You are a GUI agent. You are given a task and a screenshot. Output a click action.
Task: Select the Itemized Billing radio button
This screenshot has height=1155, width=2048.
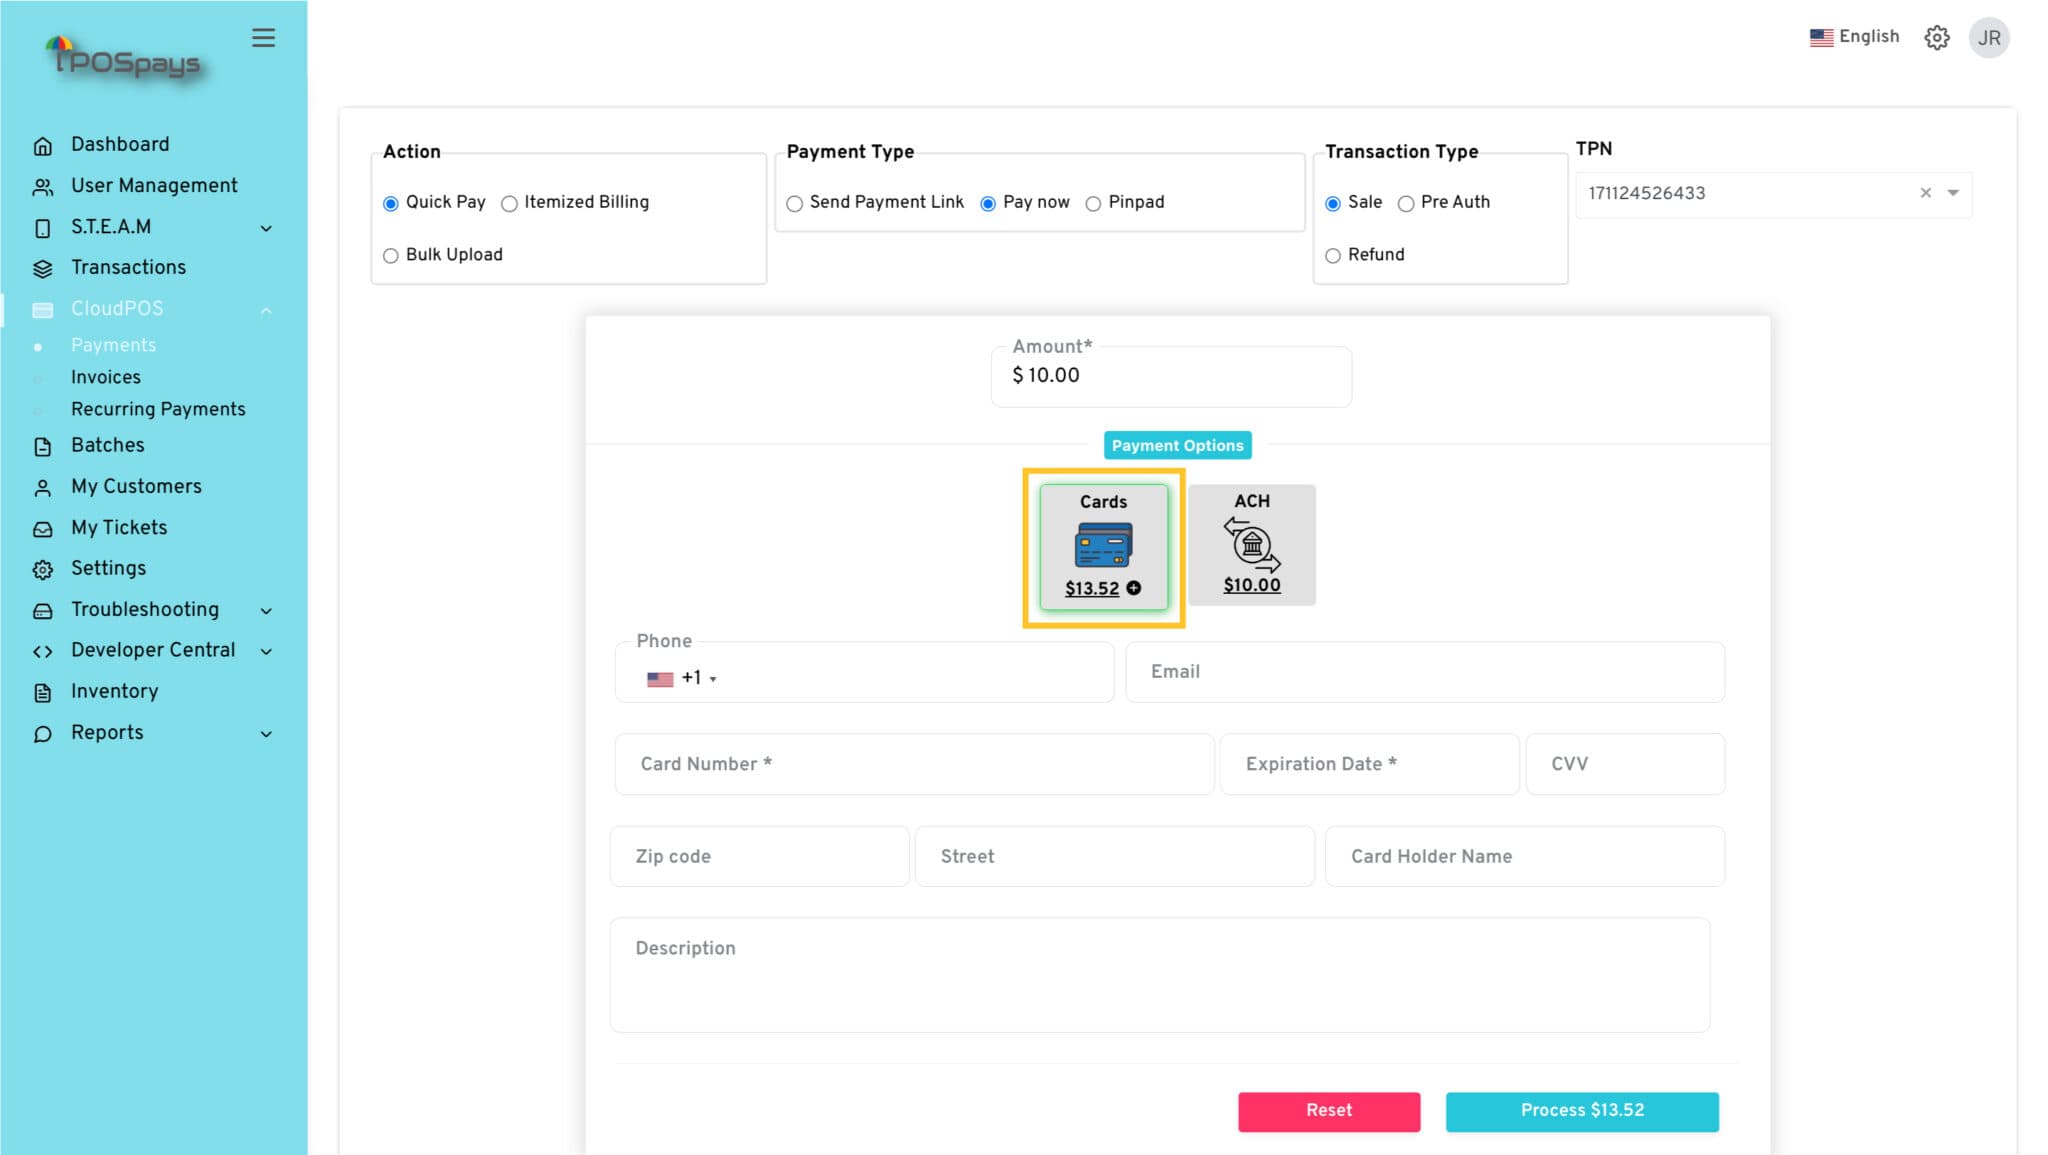[x=509, y=204]
